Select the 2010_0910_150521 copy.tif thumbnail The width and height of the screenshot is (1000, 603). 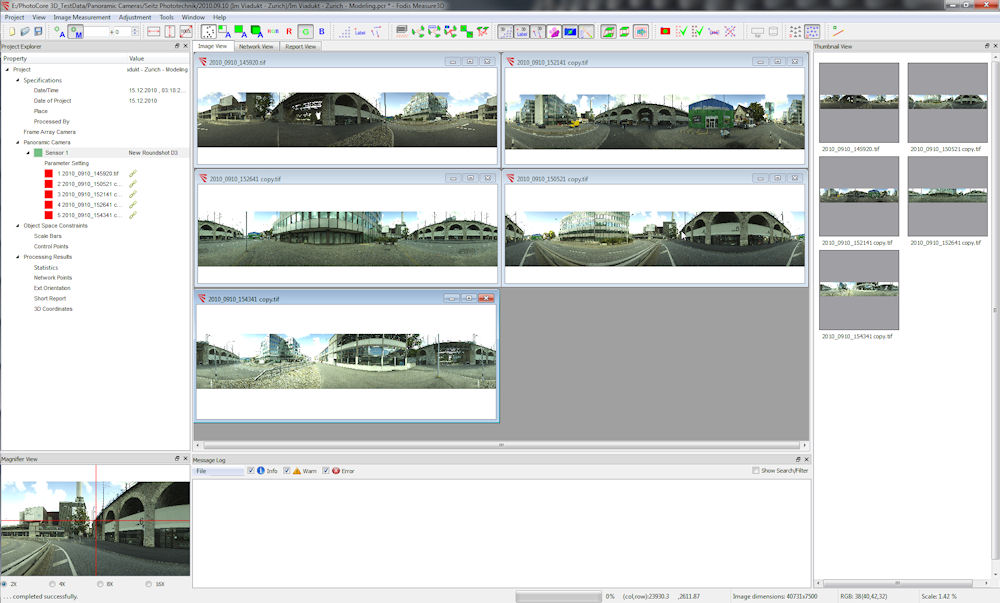pos(946,103)
